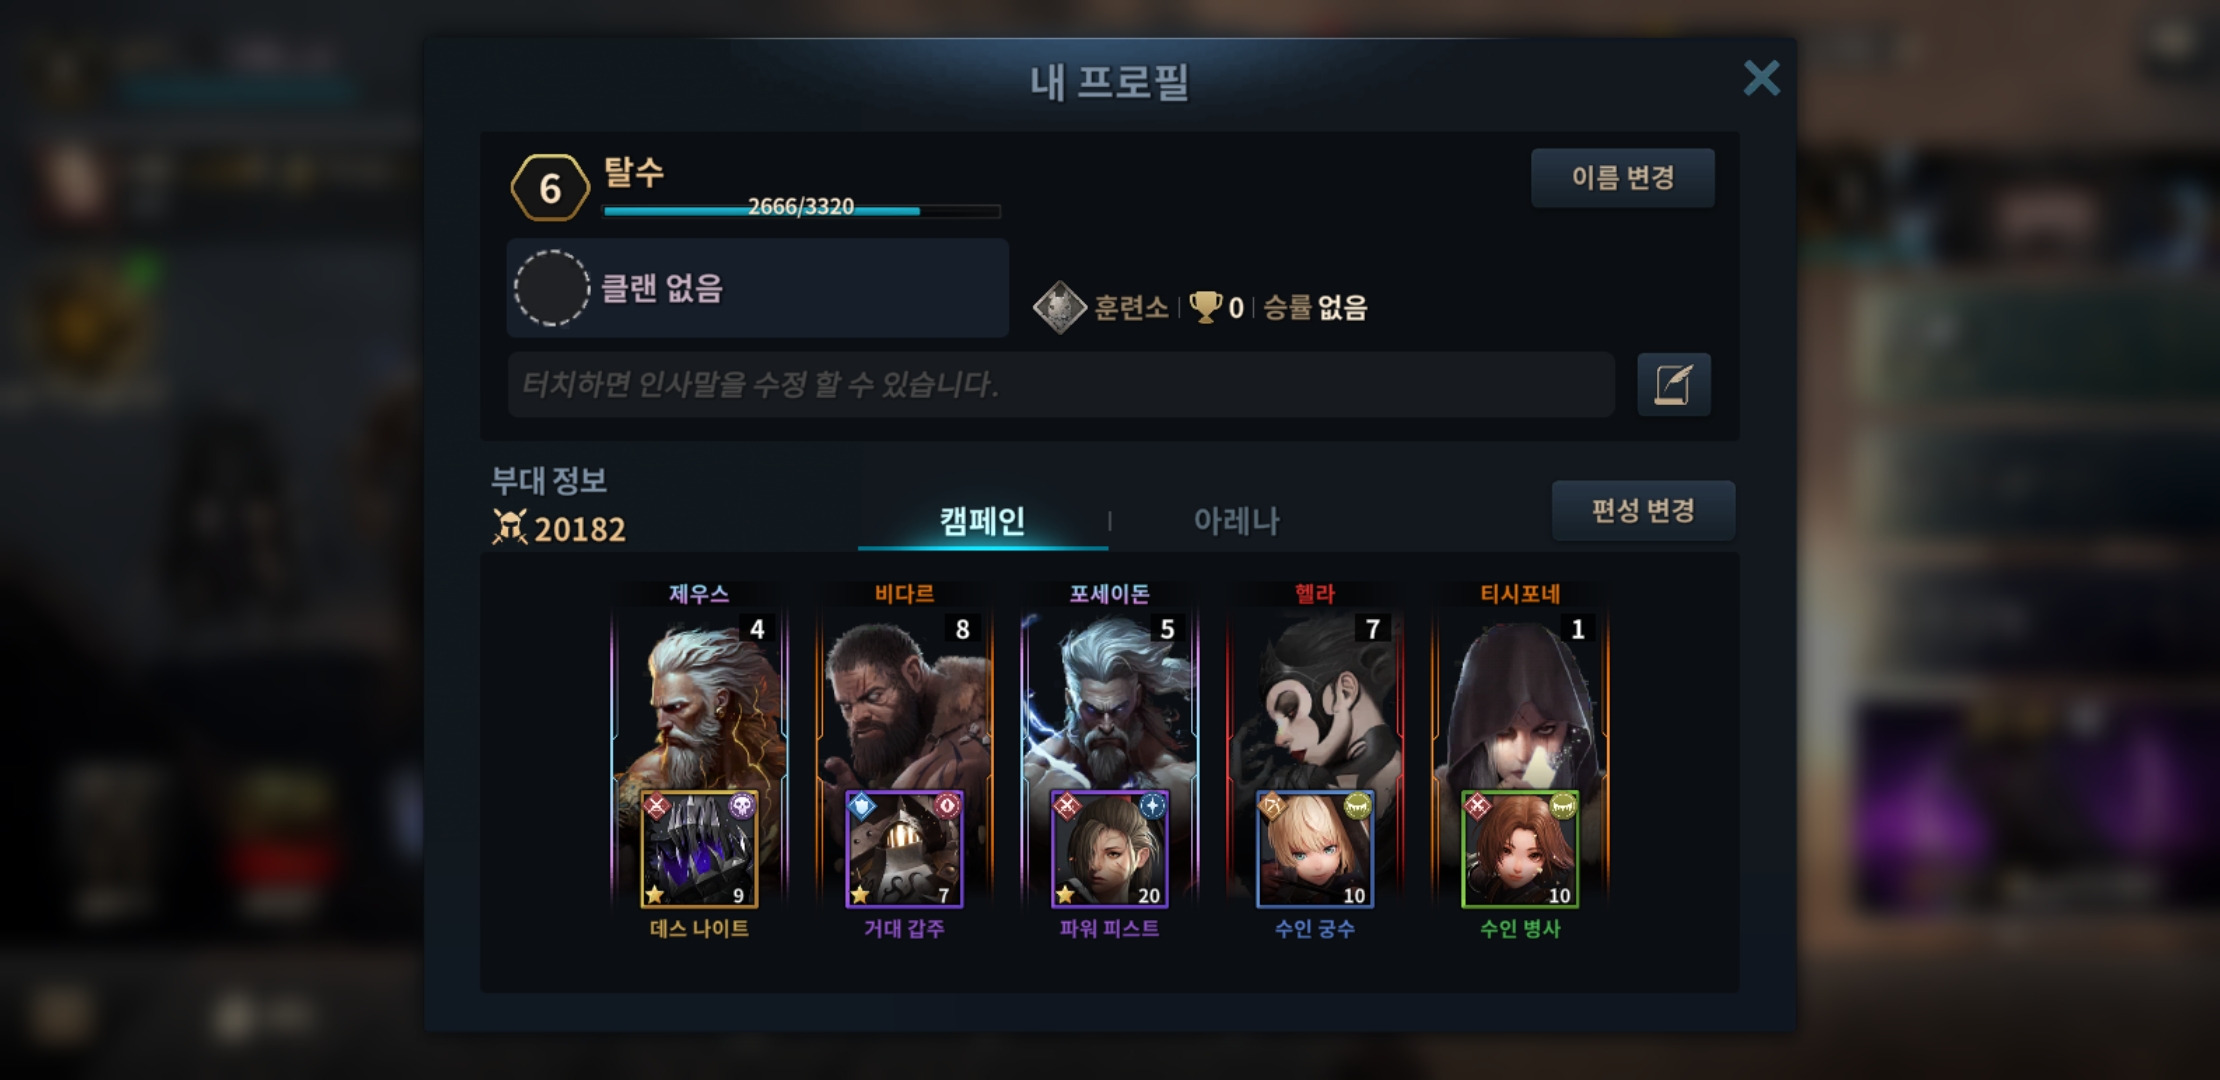
Task: Select the beast soldier unit icon
Action: 1520,849
